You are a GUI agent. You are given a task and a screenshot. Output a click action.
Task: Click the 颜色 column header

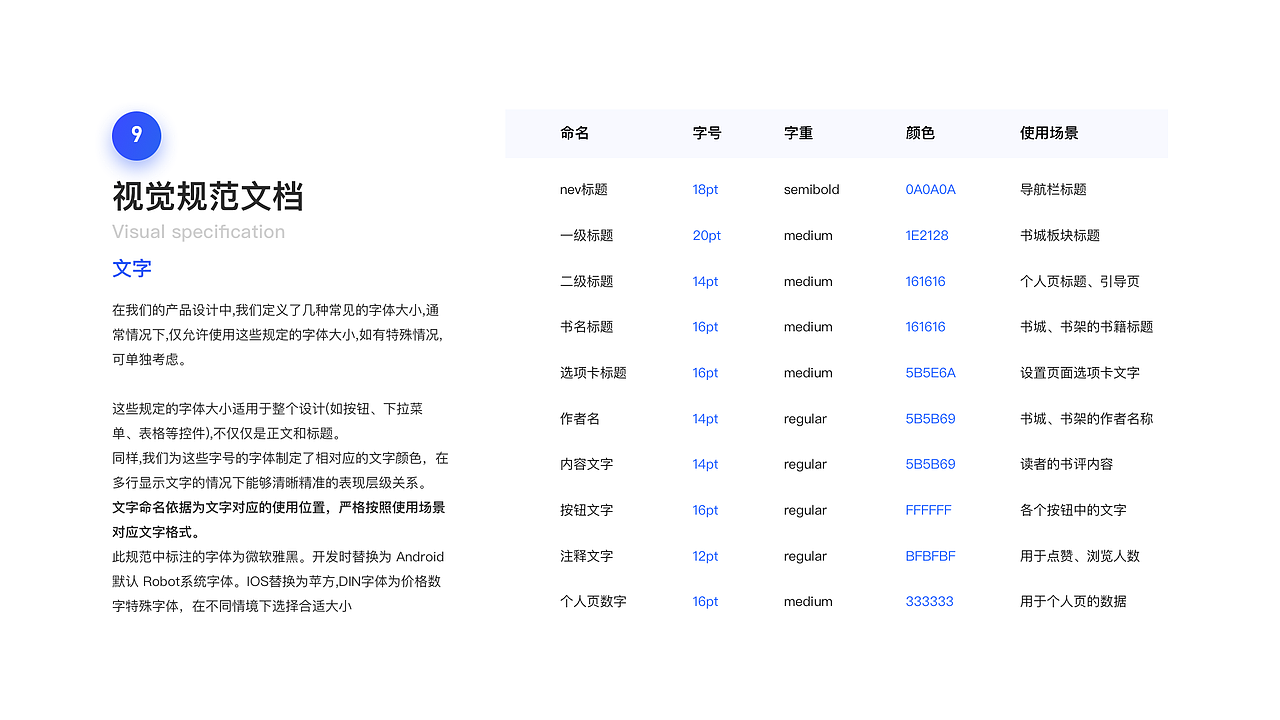[x=920, y=133]
